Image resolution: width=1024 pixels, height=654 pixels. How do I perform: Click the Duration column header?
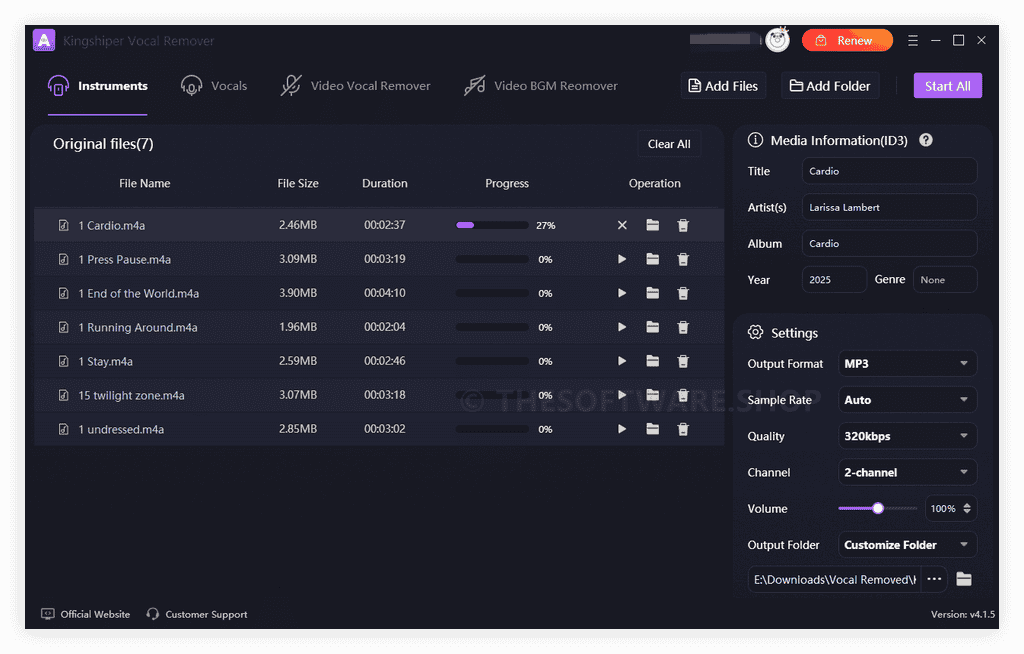pyautogui.click(x=385, y=184)
